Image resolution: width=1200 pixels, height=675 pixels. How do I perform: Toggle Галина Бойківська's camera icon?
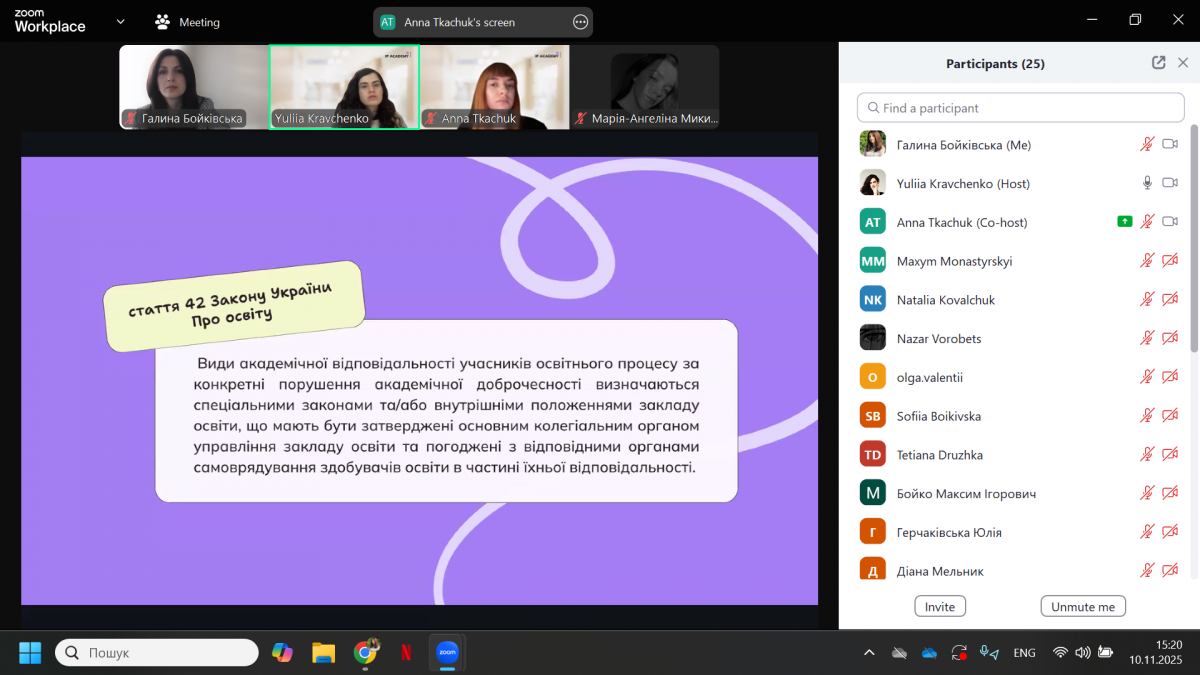pyautogui.click(x=1170, y=145)
